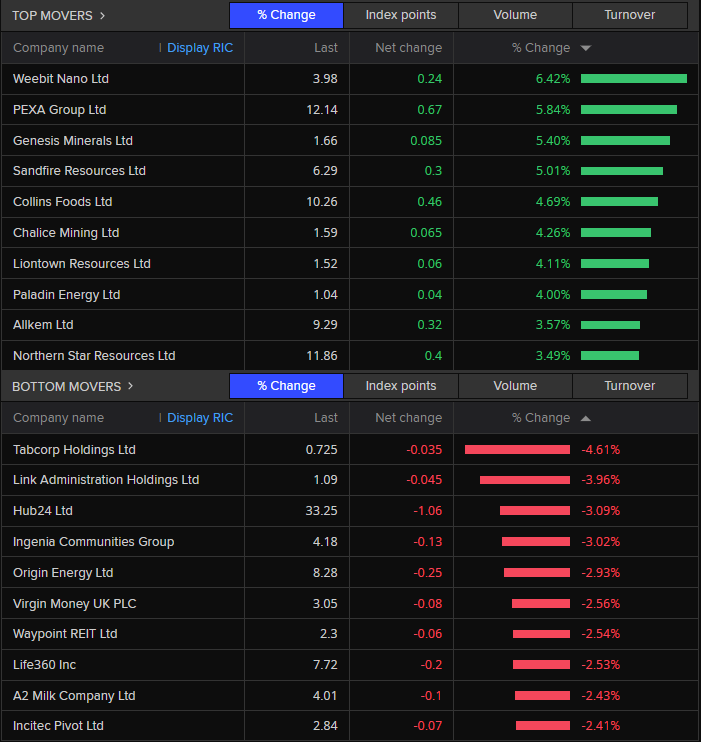Open Weebit Nano Ltd row
Viewport: 701px width, 742px height.
(x=350, y=79)
